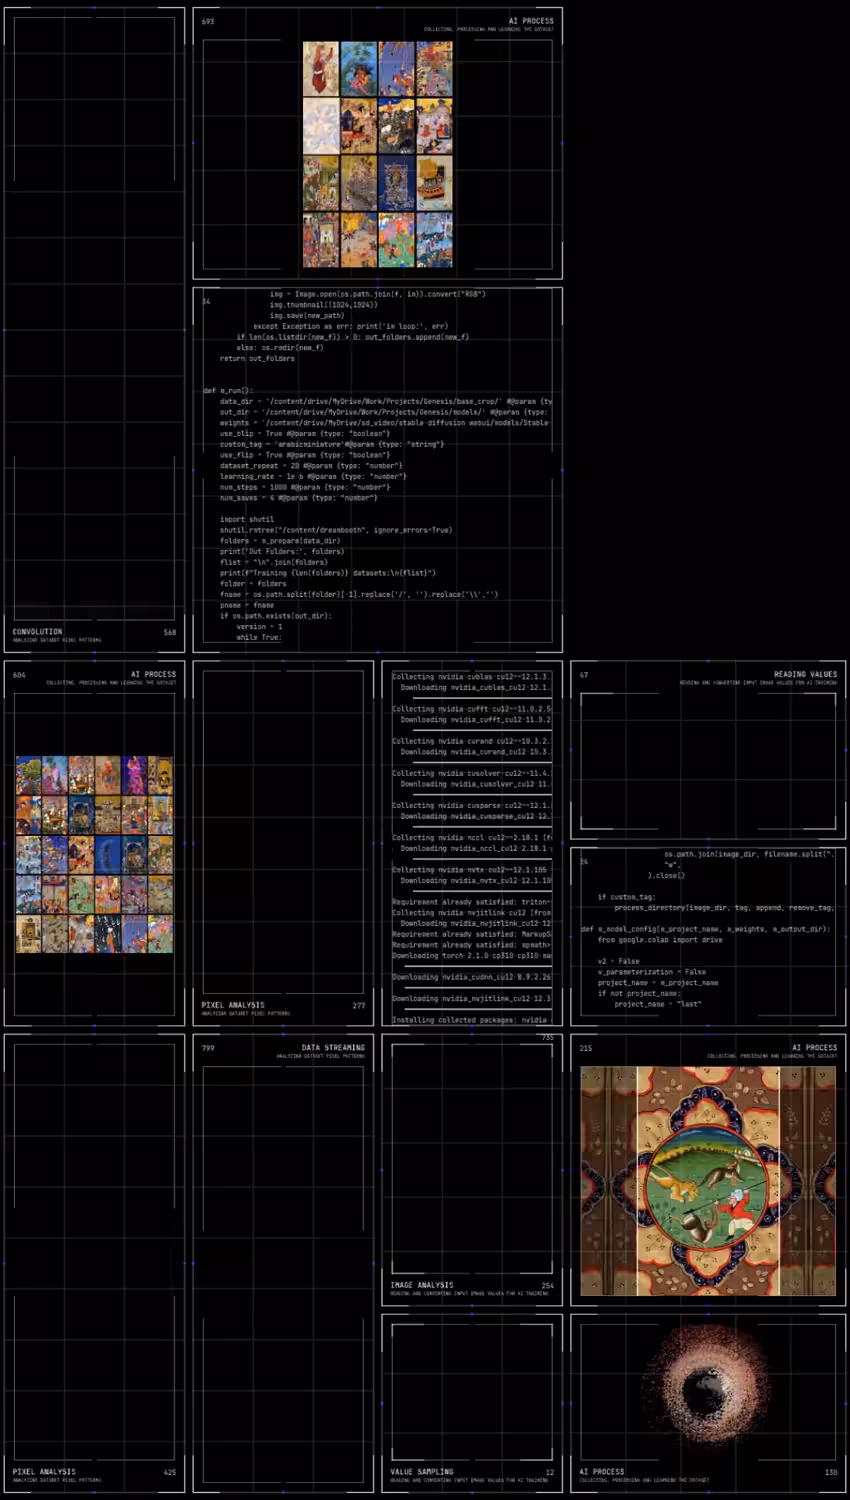
Task: Click 'Collecting nvidia cusolver cu12' log line
Action: pyautogui.click(x=471, y=773)
